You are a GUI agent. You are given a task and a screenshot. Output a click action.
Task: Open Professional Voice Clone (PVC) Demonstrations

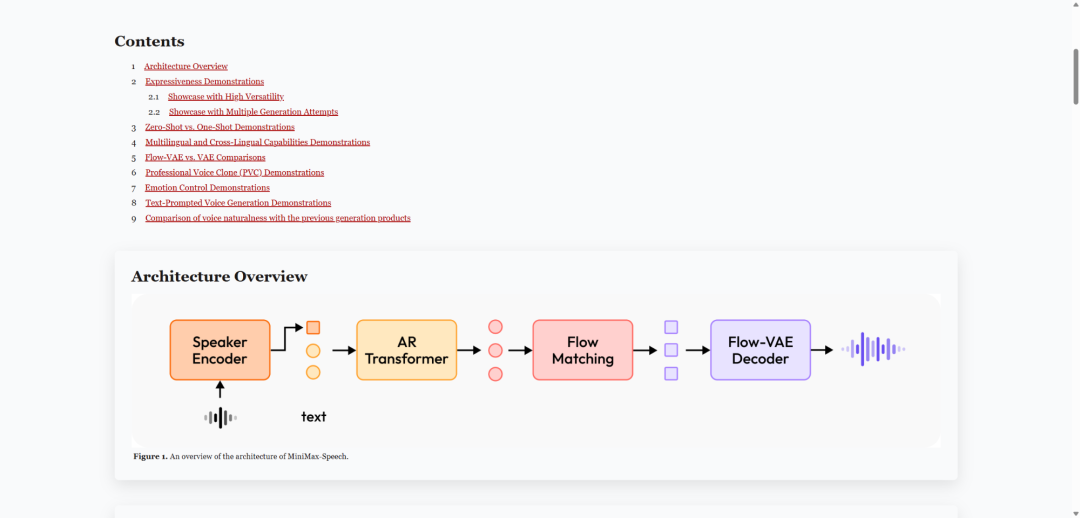(235, 173)
